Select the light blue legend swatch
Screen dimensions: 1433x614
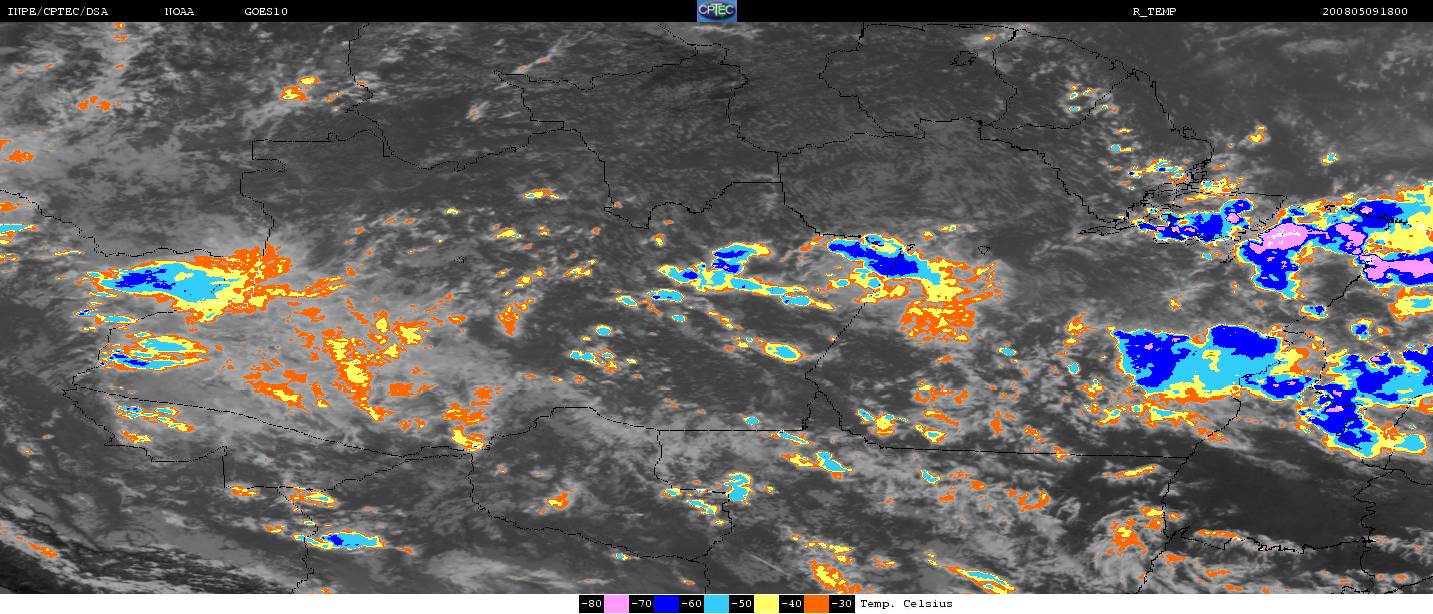(716, 604)
